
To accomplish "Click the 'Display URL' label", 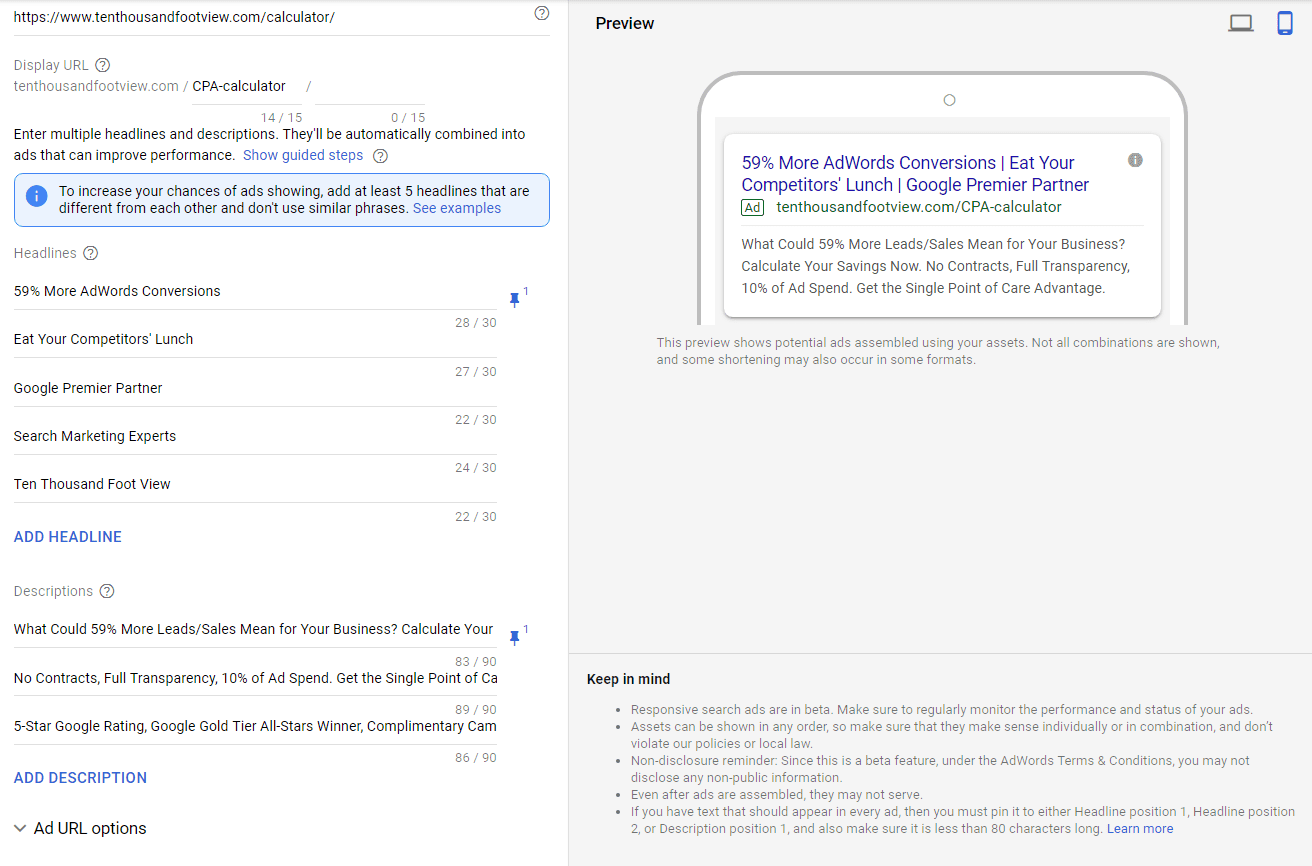I will (x=51, y=65).
